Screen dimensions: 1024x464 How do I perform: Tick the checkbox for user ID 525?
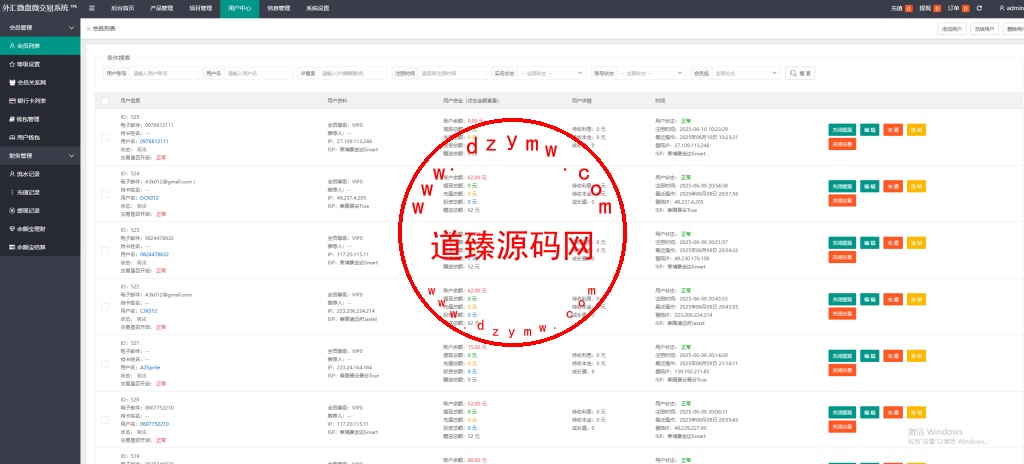(x=105, y=137)
